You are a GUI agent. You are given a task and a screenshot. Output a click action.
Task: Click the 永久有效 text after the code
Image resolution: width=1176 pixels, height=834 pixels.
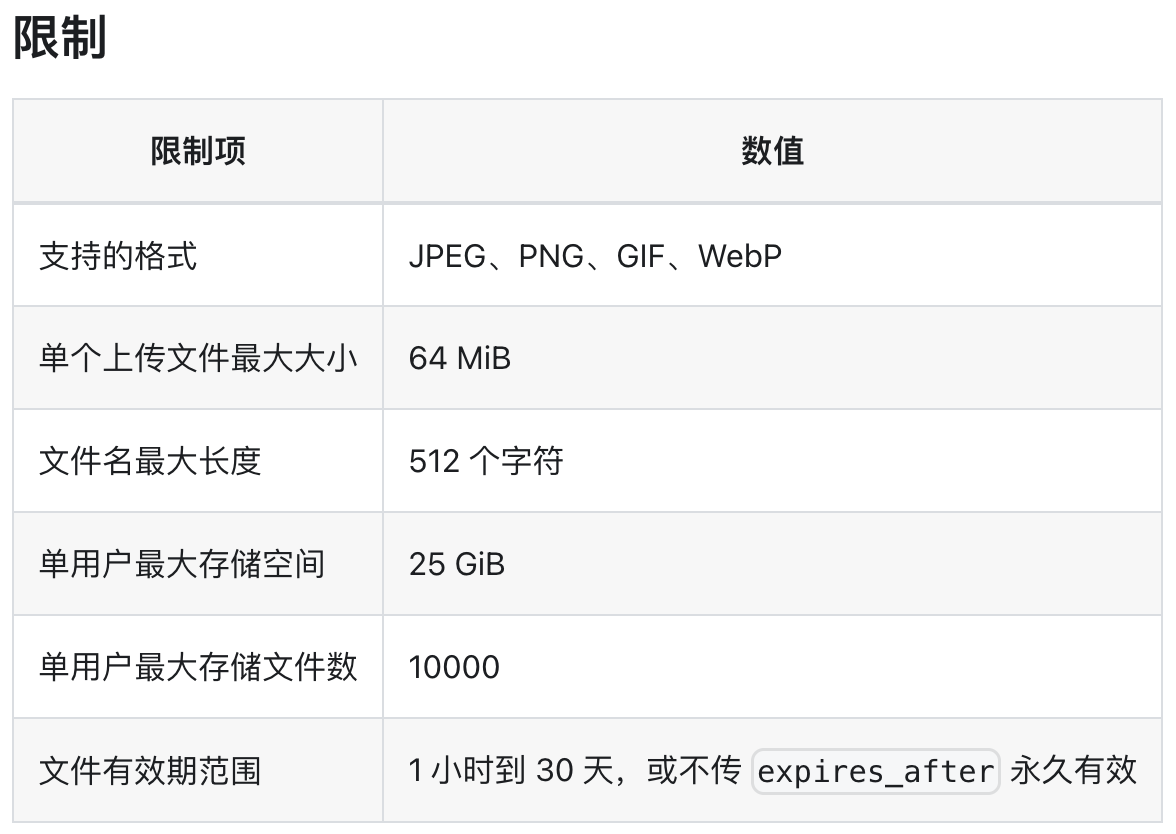click(1073, 770)
